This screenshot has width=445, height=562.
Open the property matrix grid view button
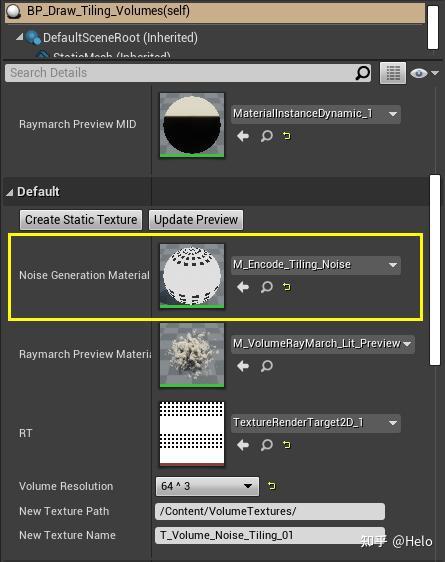393,73
